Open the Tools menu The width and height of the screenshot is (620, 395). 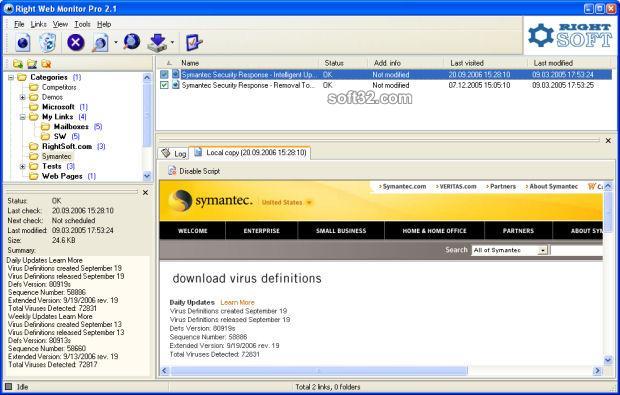click(x=82, y=24)
